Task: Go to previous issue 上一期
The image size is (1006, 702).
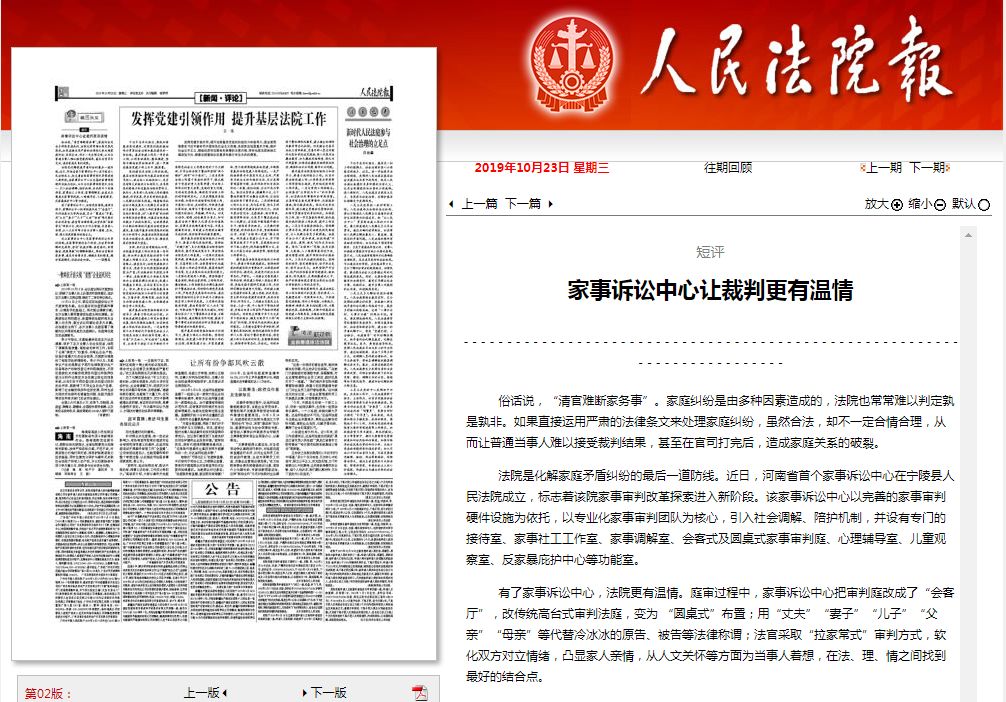Action: (883, 167)
